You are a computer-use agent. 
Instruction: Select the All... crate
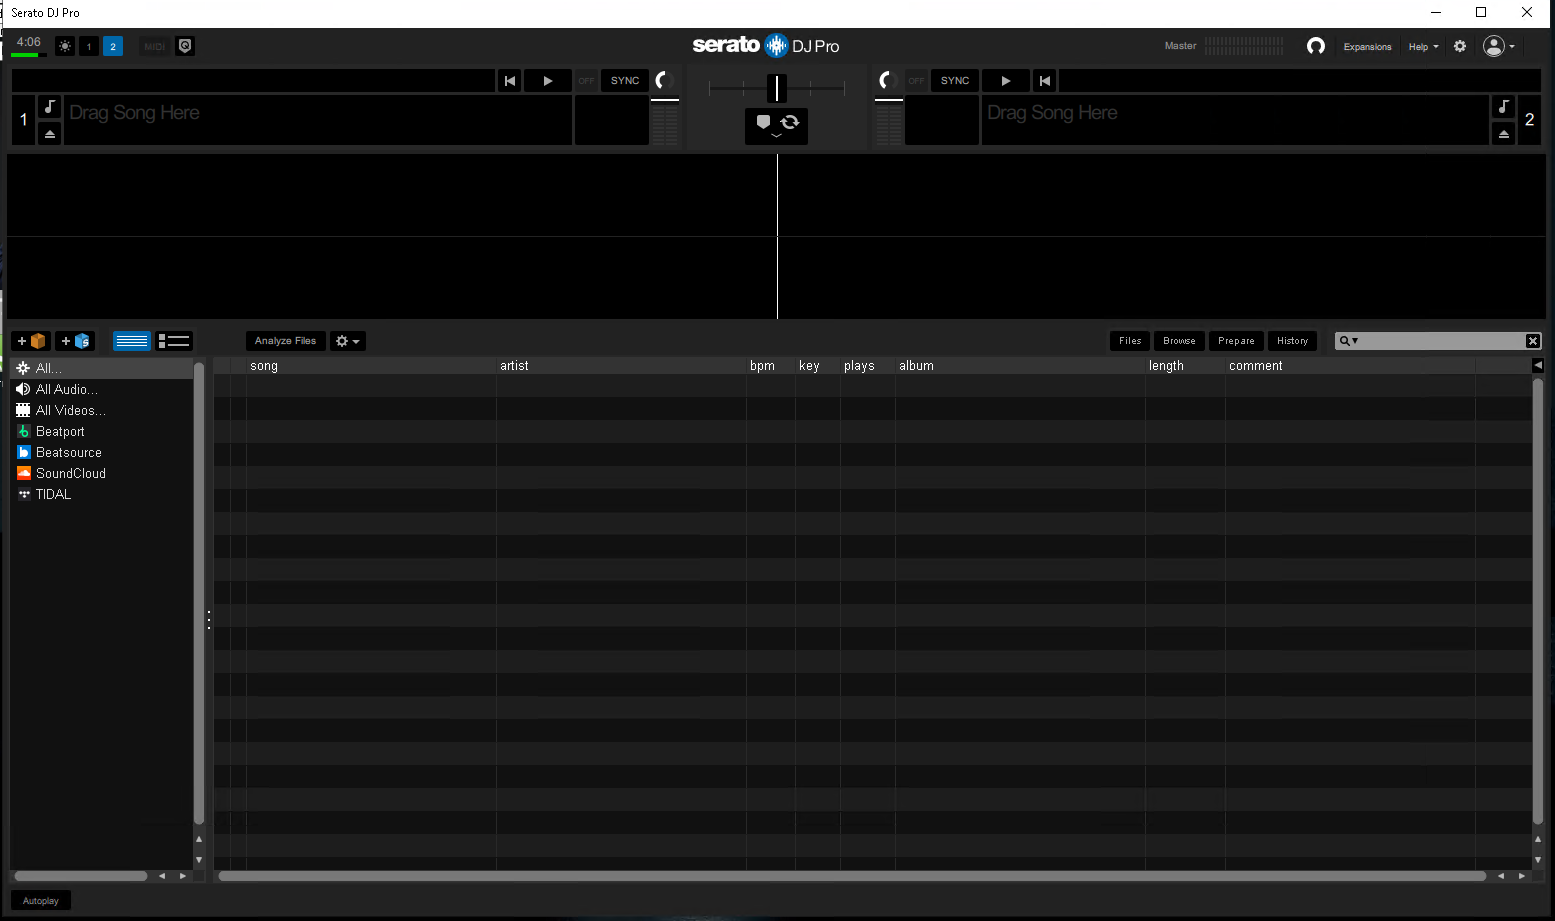coord(101,368)
